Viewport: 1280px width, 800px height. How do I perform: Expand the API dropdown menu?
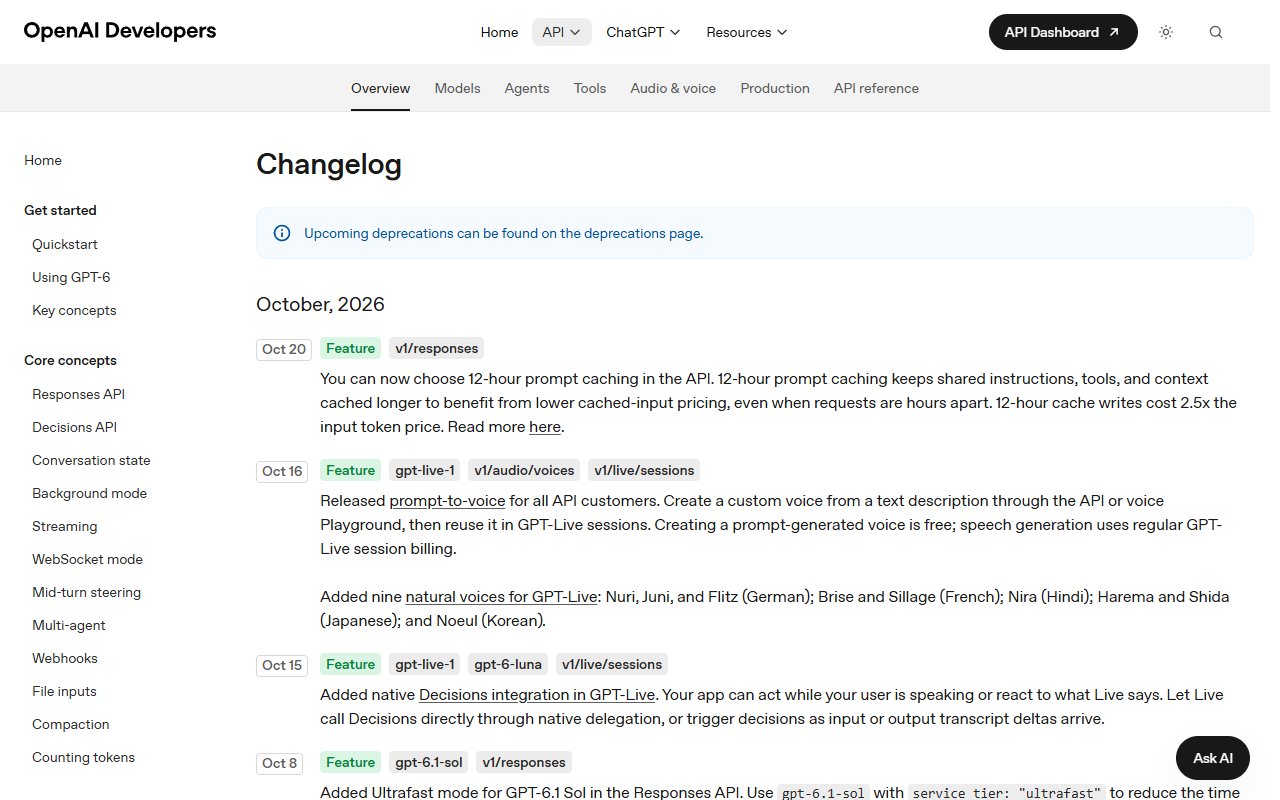pos(562,32)
